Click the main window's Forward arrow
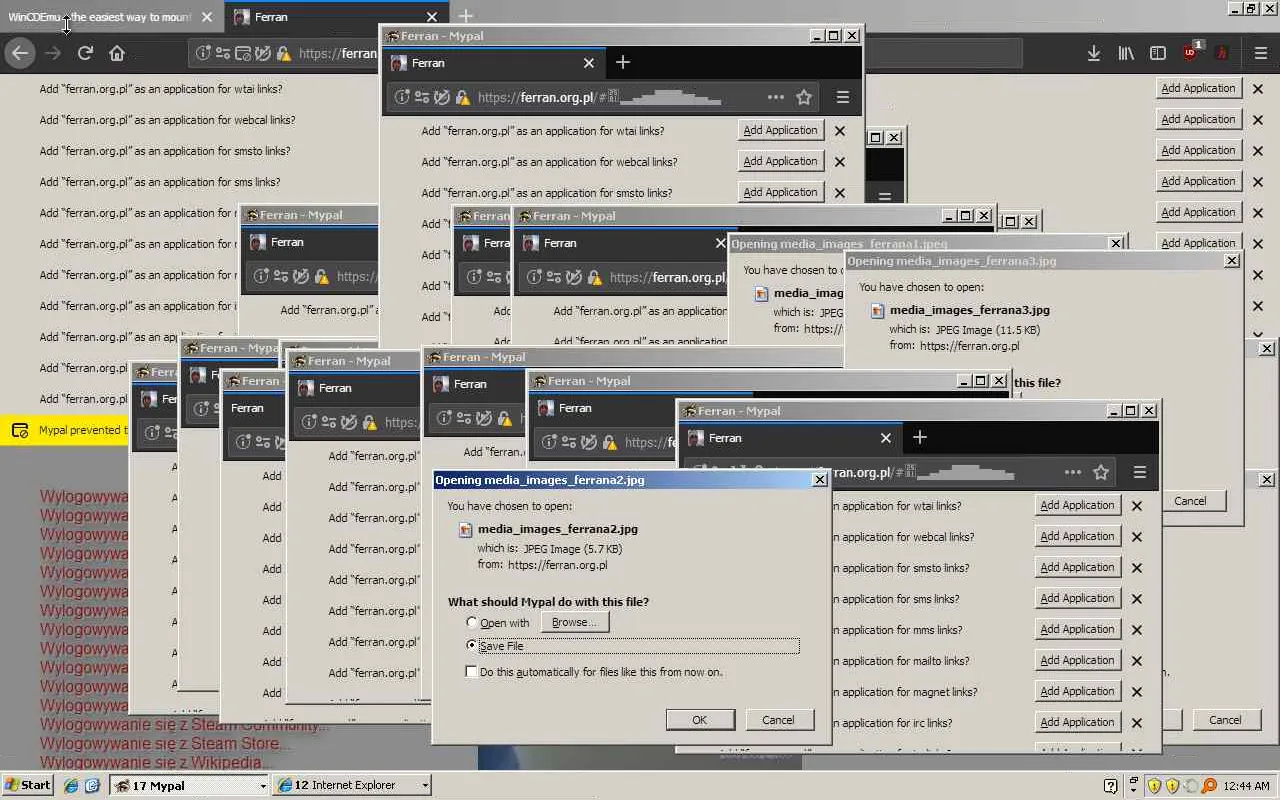Image resolution: width=1280 pixels, height=800 pixels. coord(53,53)
